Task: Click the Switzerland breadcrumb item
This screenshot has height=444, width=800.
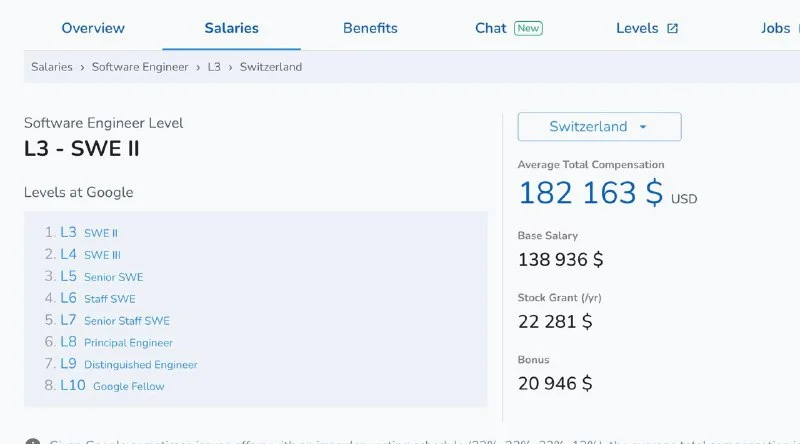Action: click(270, 67)
